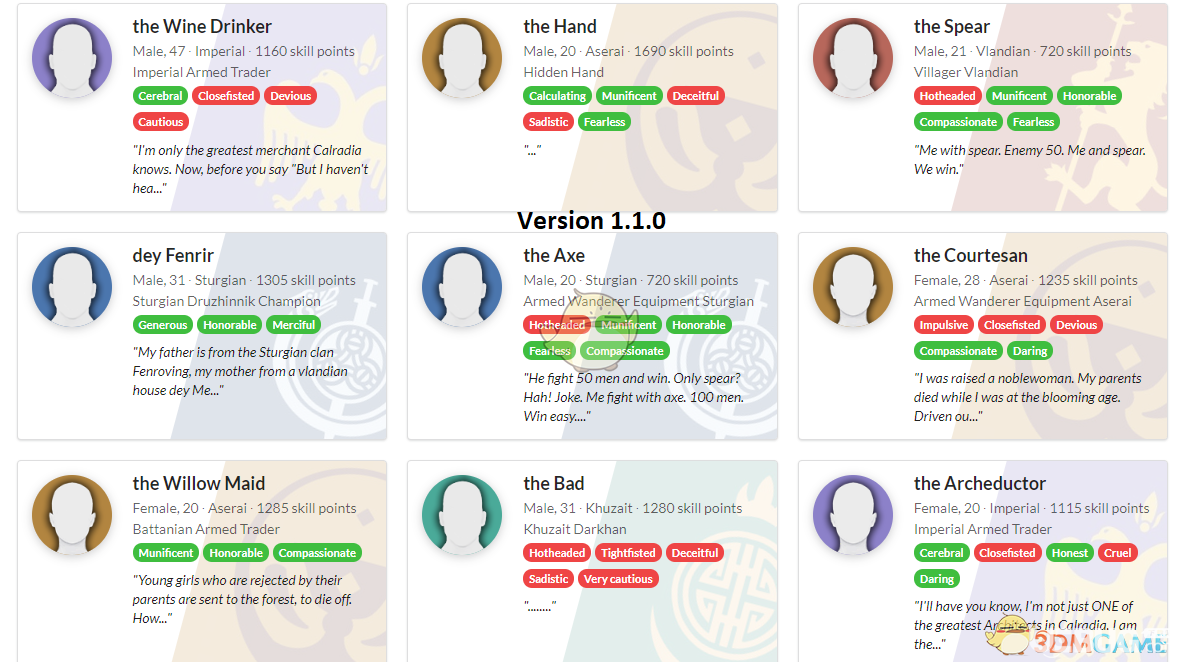Click the Sadistic tag on the Hand card

[x=548, y=122]
